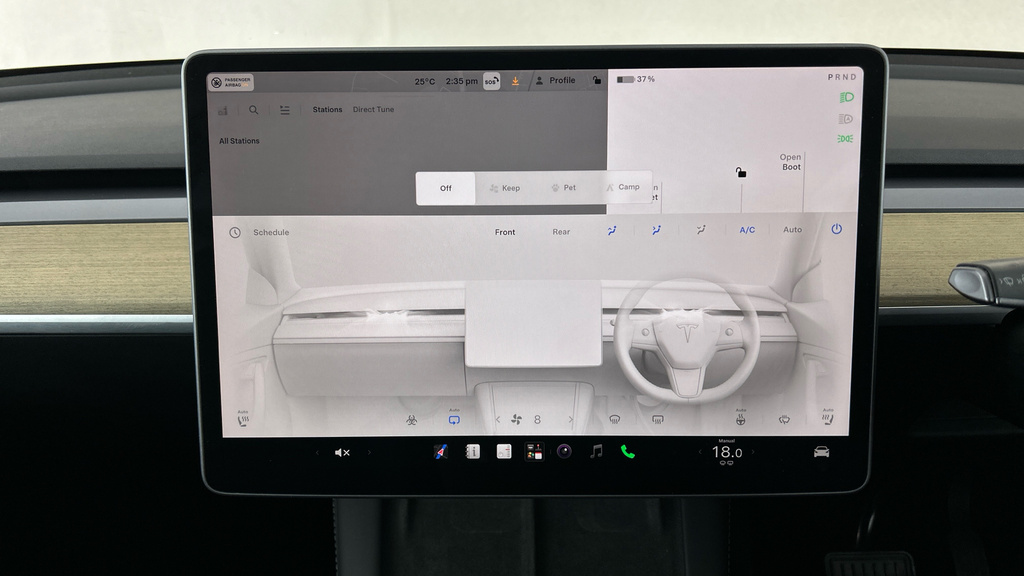Toggle the windshield defrost icon
This screenshot has width=1024, height=576.
click(x=615, y=419)
